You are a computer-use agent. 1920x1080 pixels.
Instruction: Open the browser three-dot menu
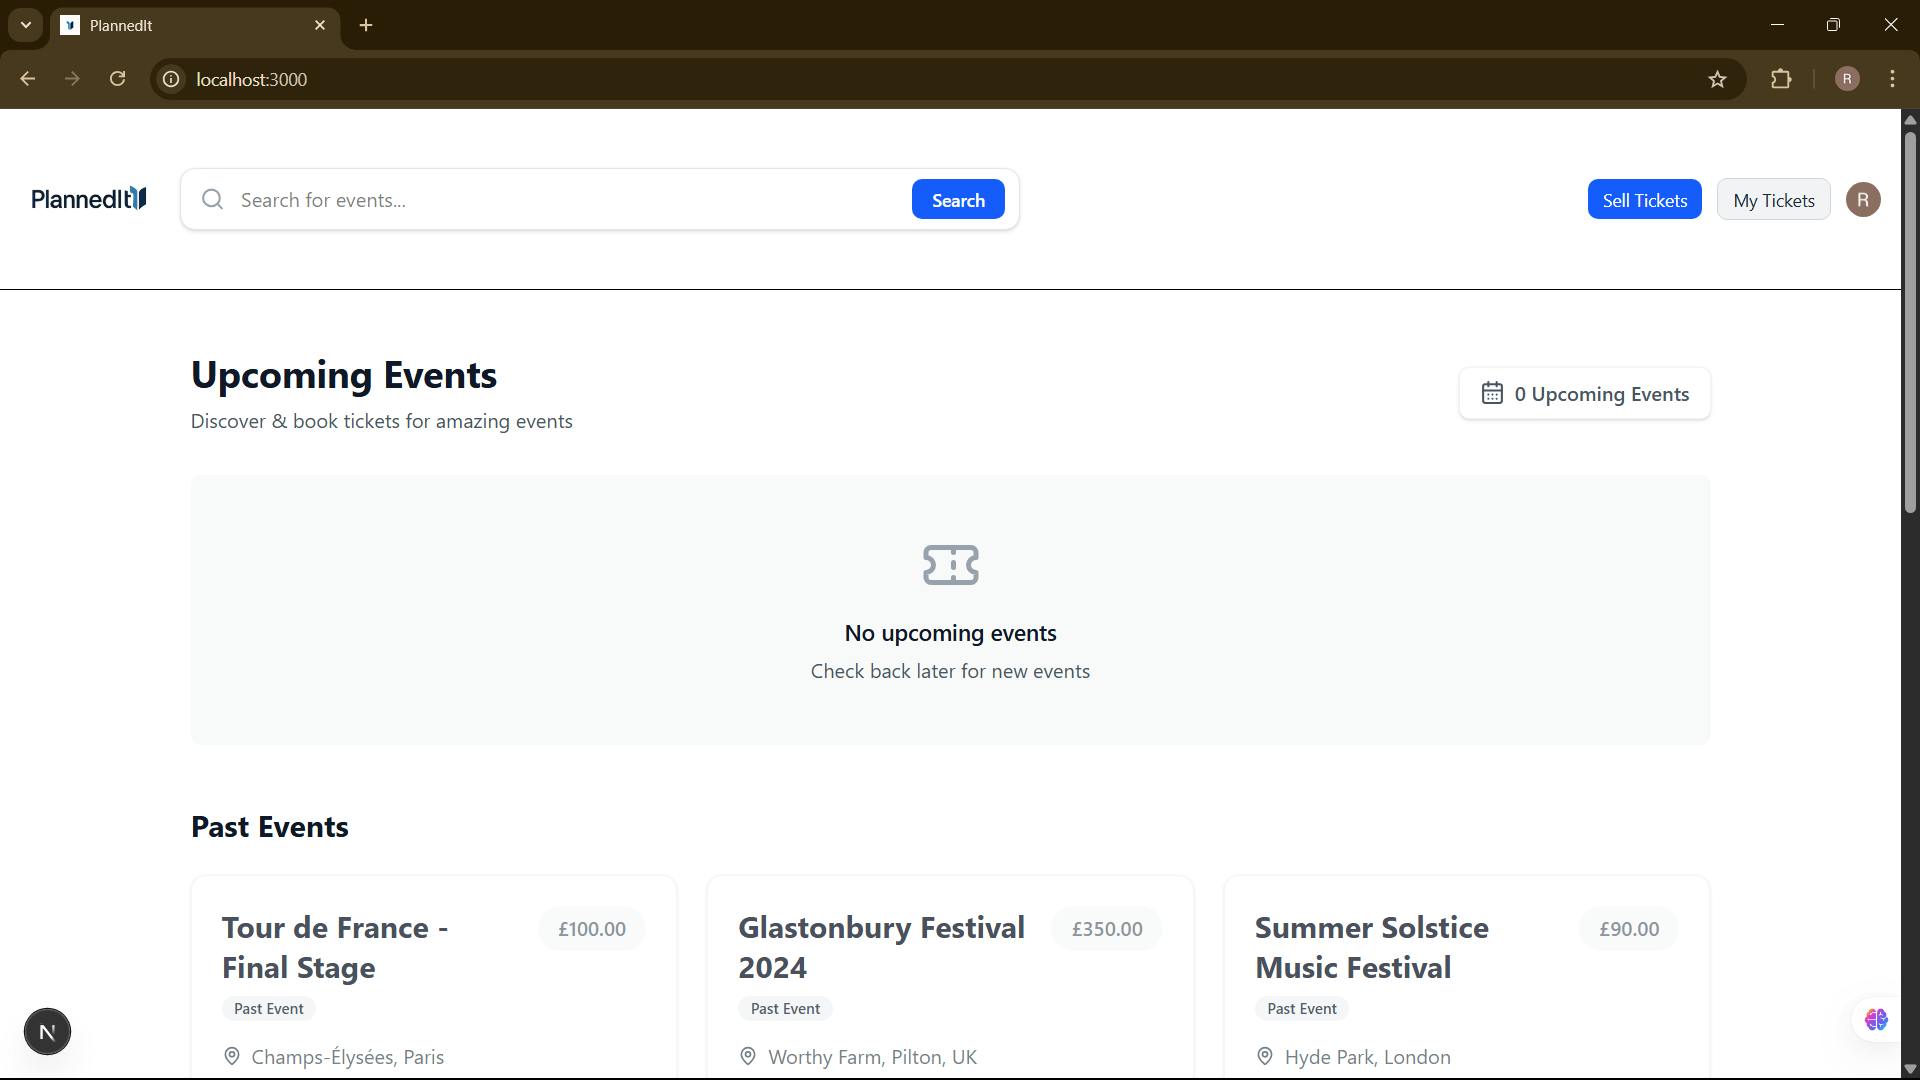(1893, 79)
